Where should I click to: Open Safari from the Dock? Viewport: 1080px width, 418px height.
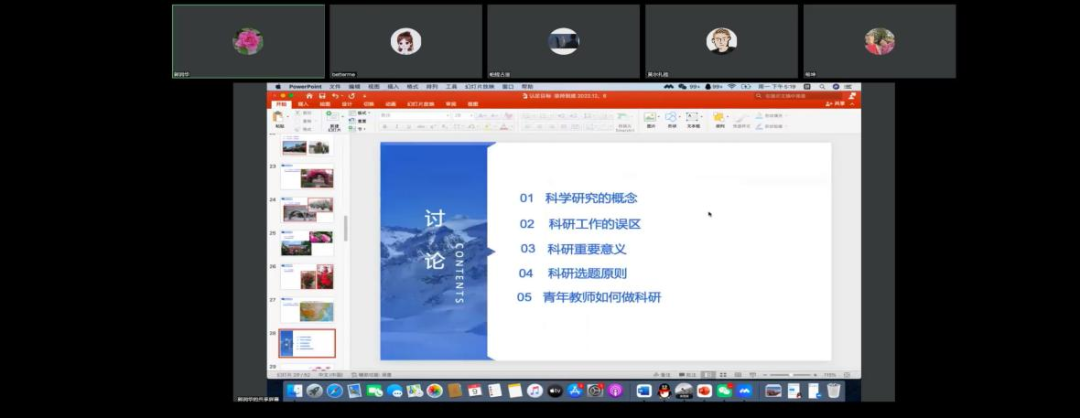335,391
